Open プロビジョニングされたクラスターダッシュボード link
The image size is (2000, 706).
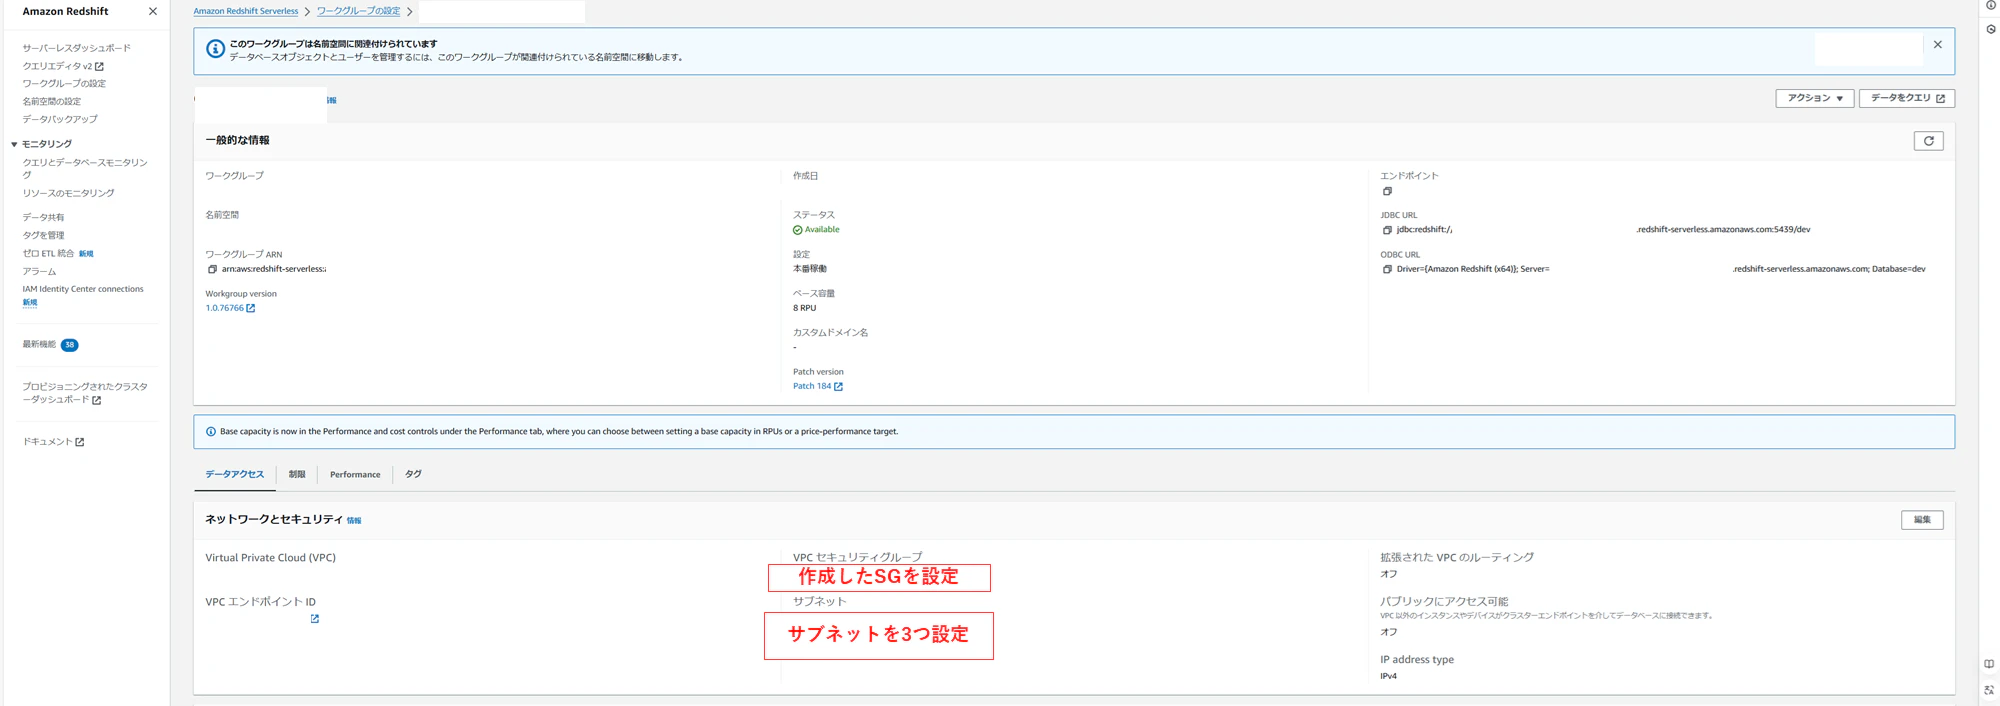click(85, 393)
